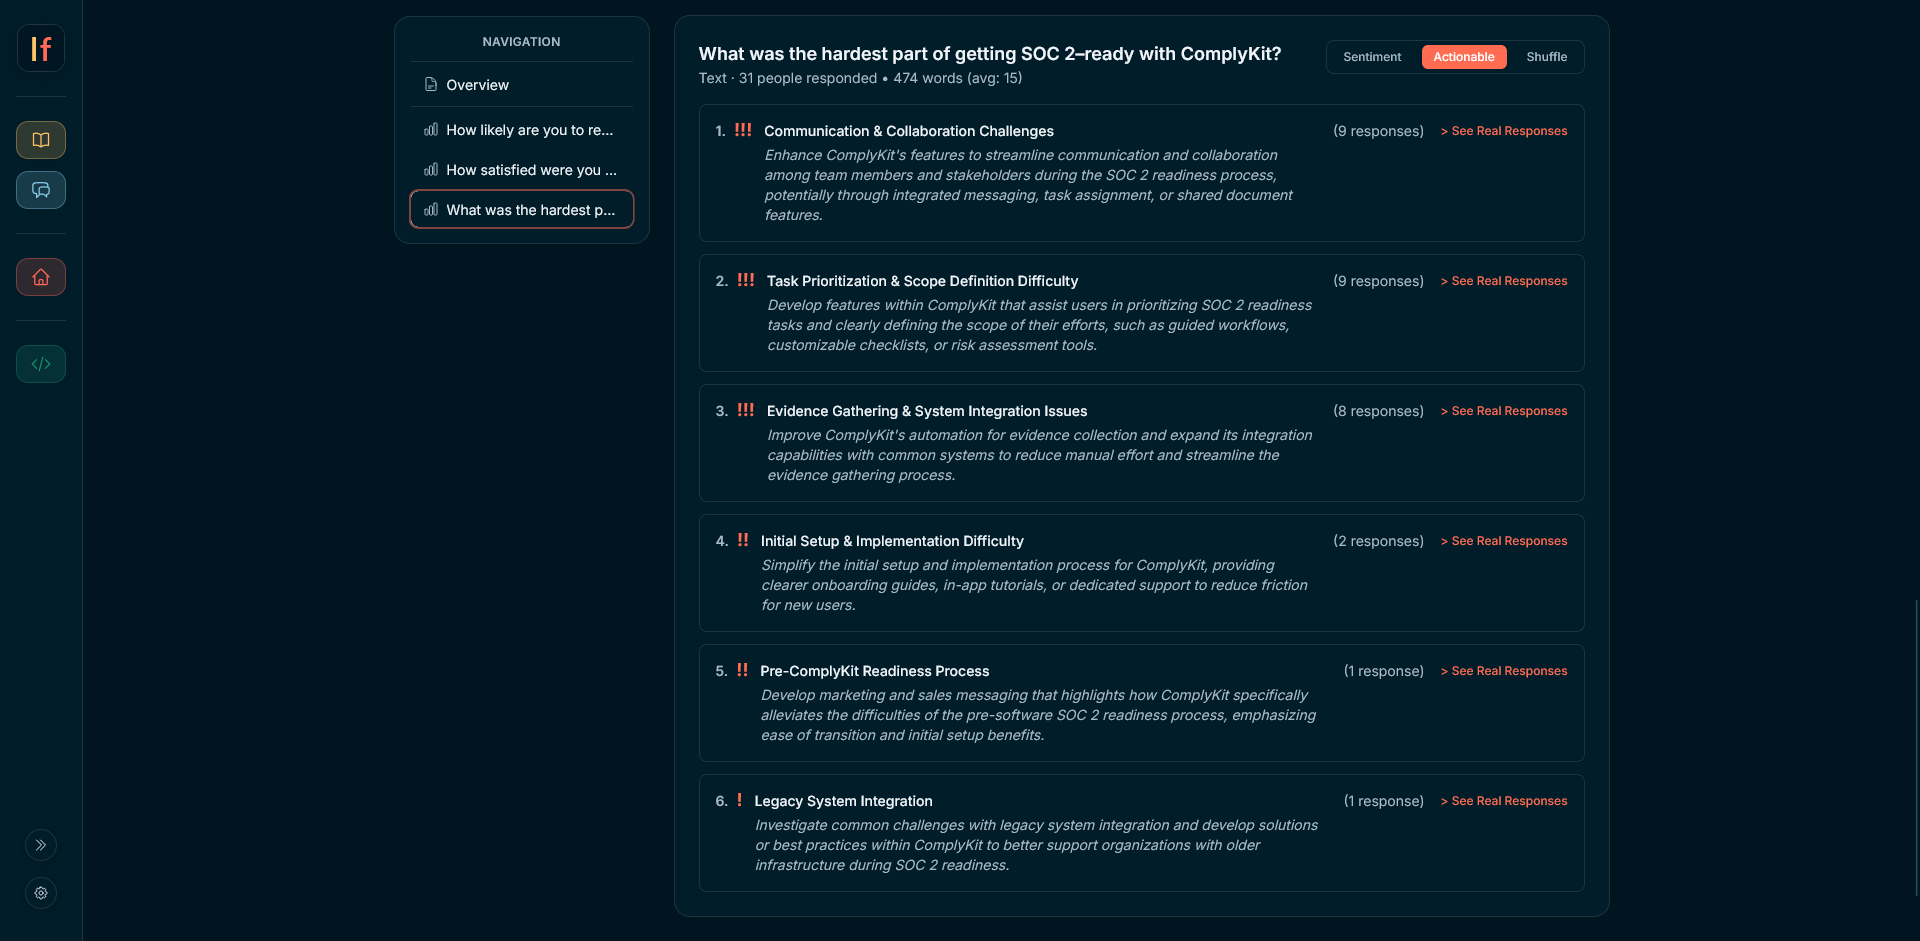Expand real responses for Pre-ComplyKit Readiness Process
Screen dimensions: 1920x941
(x=1504, y=671)
